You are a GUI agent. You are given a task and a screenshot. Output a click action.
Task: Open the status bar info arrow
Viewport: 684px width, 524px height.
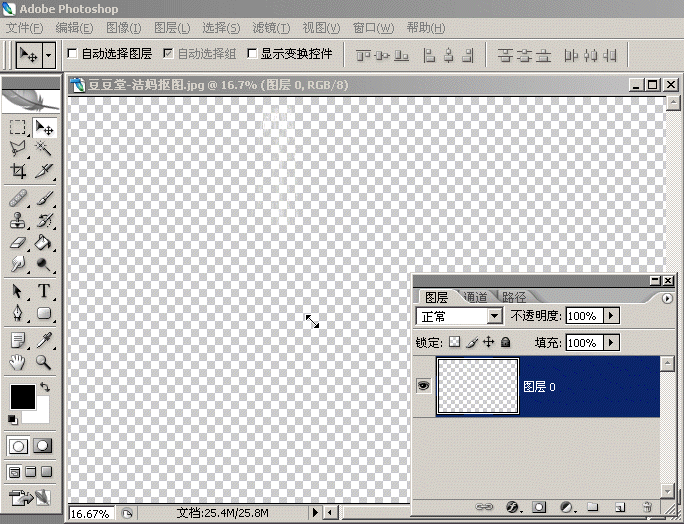315,512
